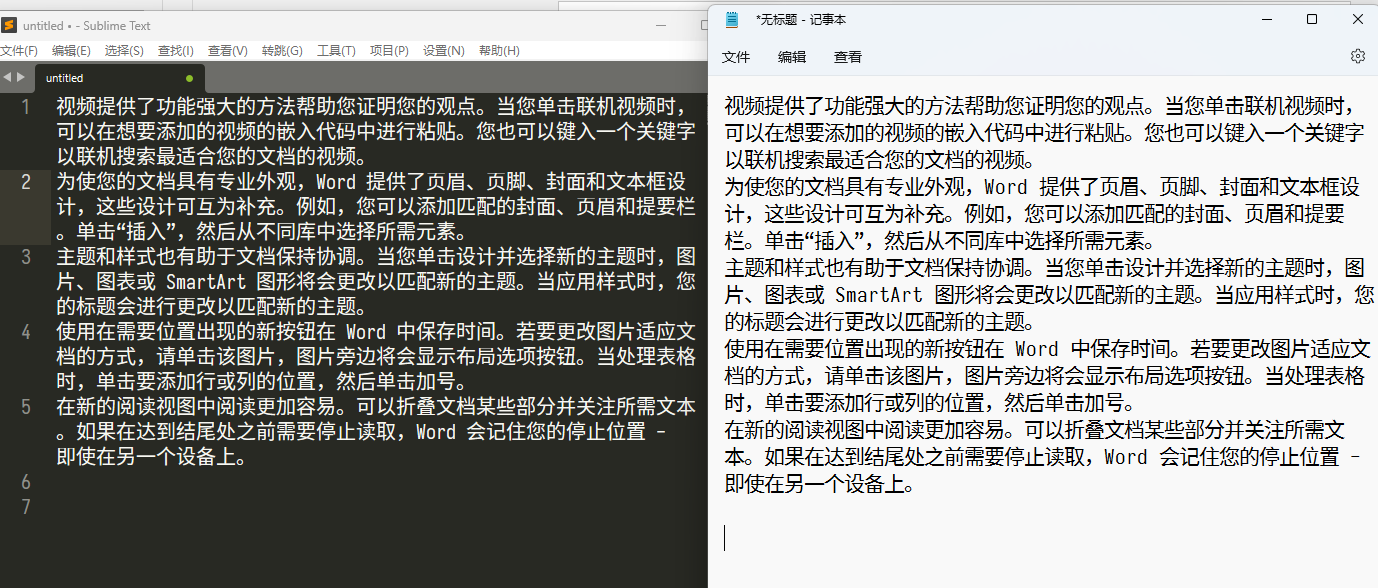Image resolution: width=1378 pixels, height=588 pixels.
Task: Click "使用在需要位置出现的新按钮在" in Sublime editor
Action: coord(196,332)
